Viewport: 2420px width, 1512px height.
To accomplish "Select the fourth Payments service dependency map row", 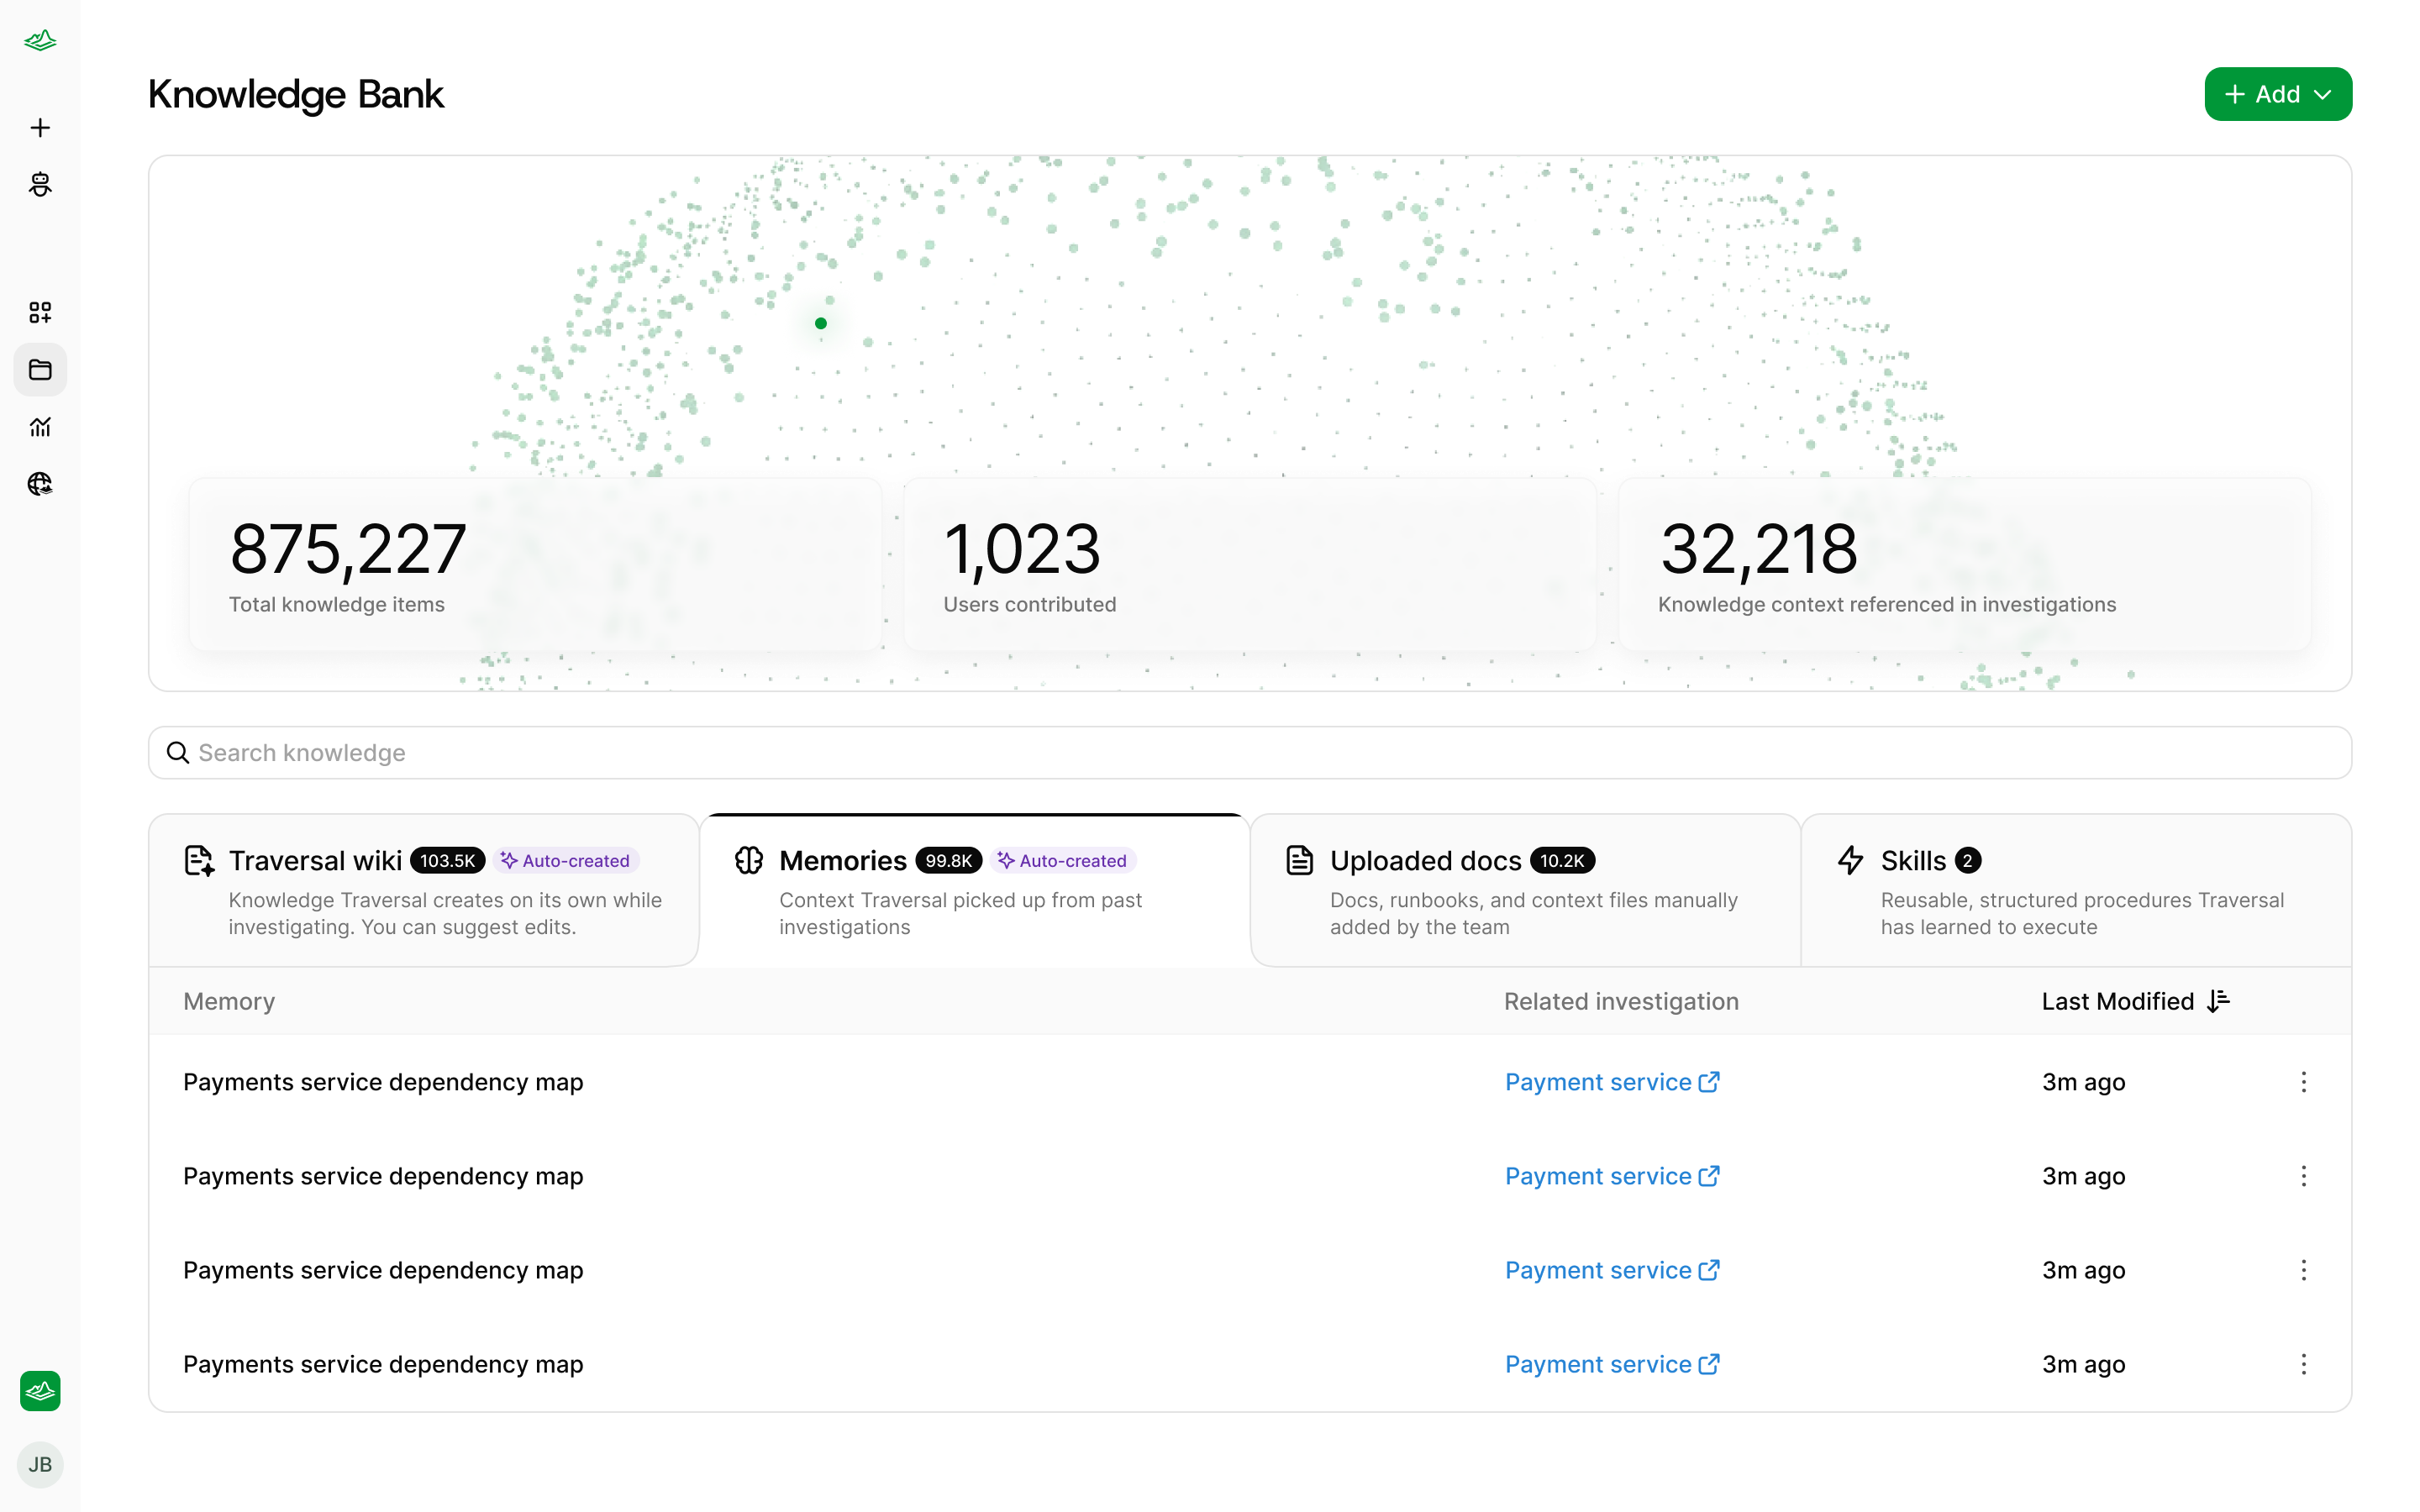I will click(1250, 1364).
